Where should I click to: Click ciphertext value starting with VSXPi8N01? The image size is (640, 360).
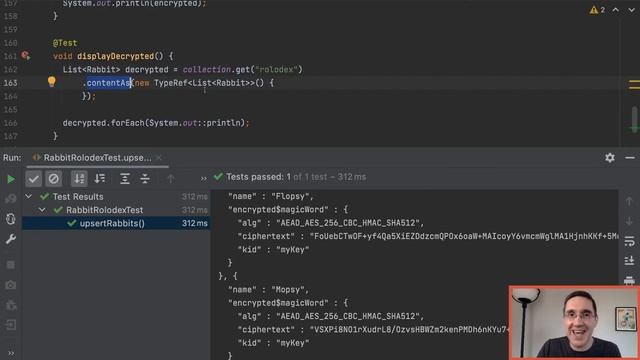409,329
